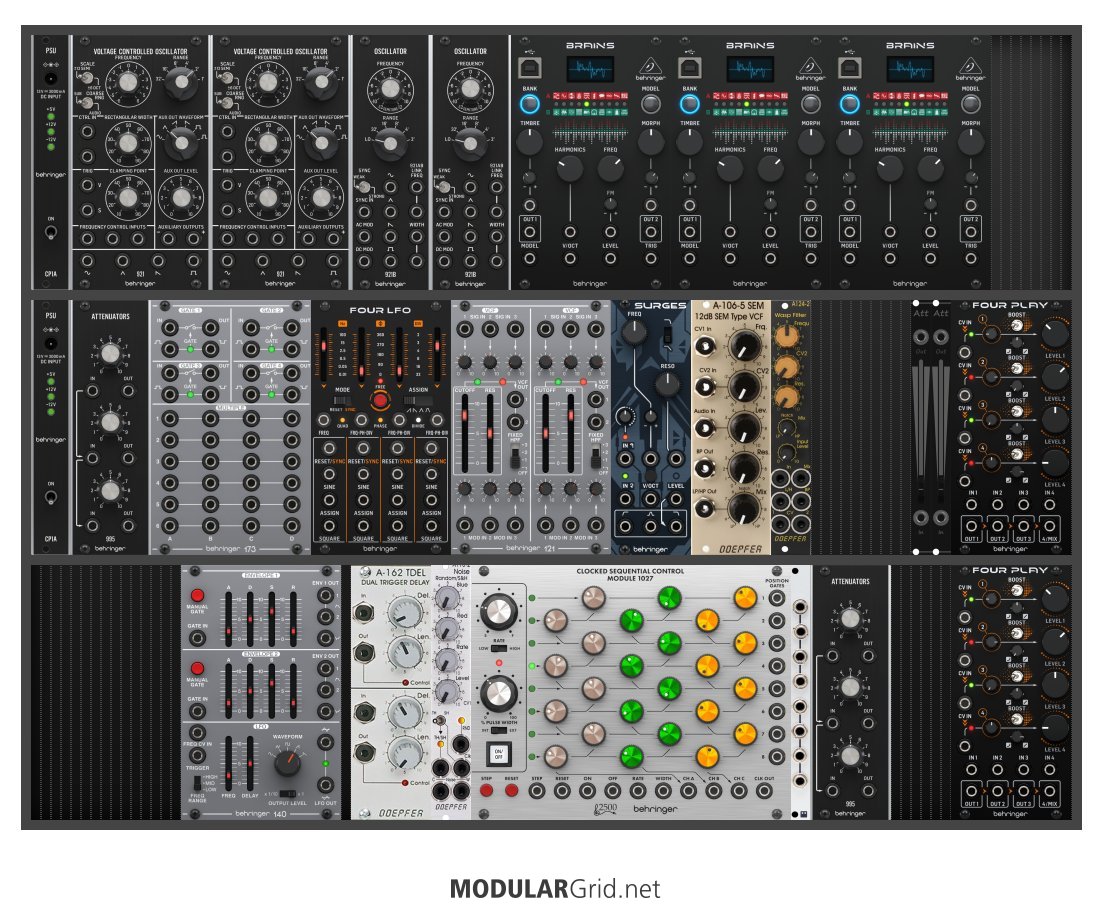
Task: Toggle the INT/EXT switch on Module 1027
Action: point(499,730)
